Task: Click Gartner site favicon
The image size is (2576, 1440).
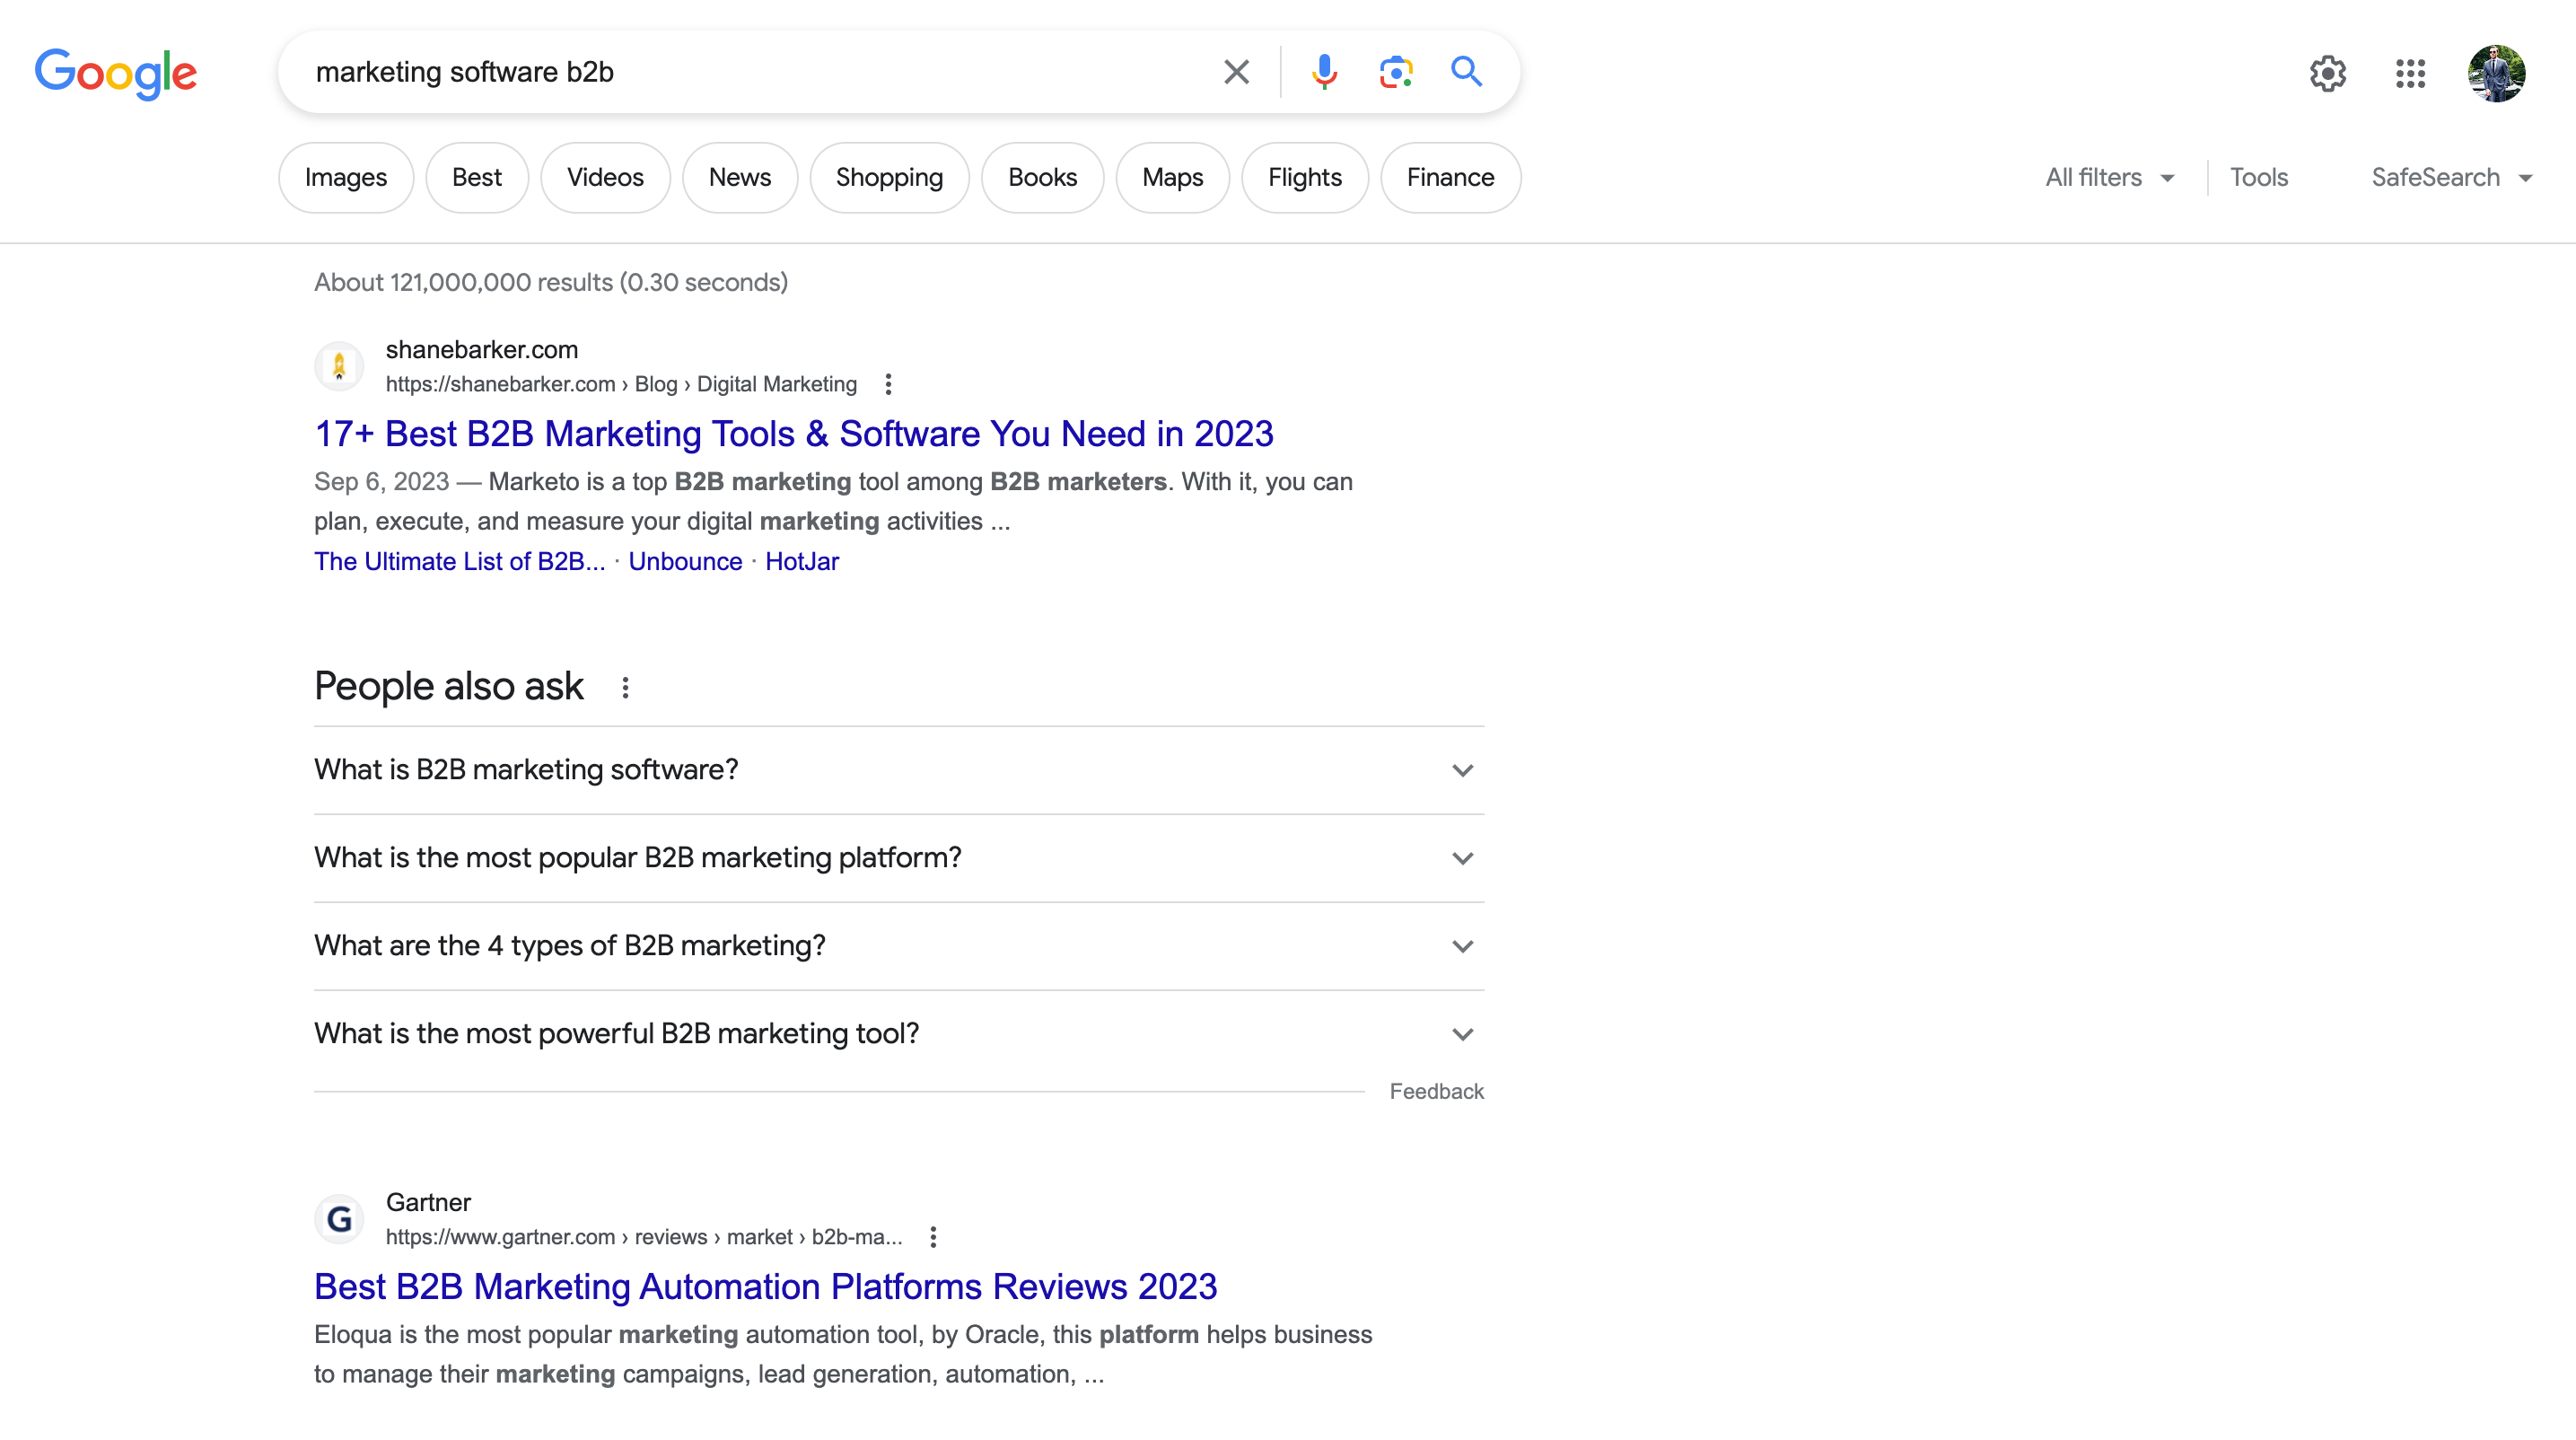Action: point(339,1219)
